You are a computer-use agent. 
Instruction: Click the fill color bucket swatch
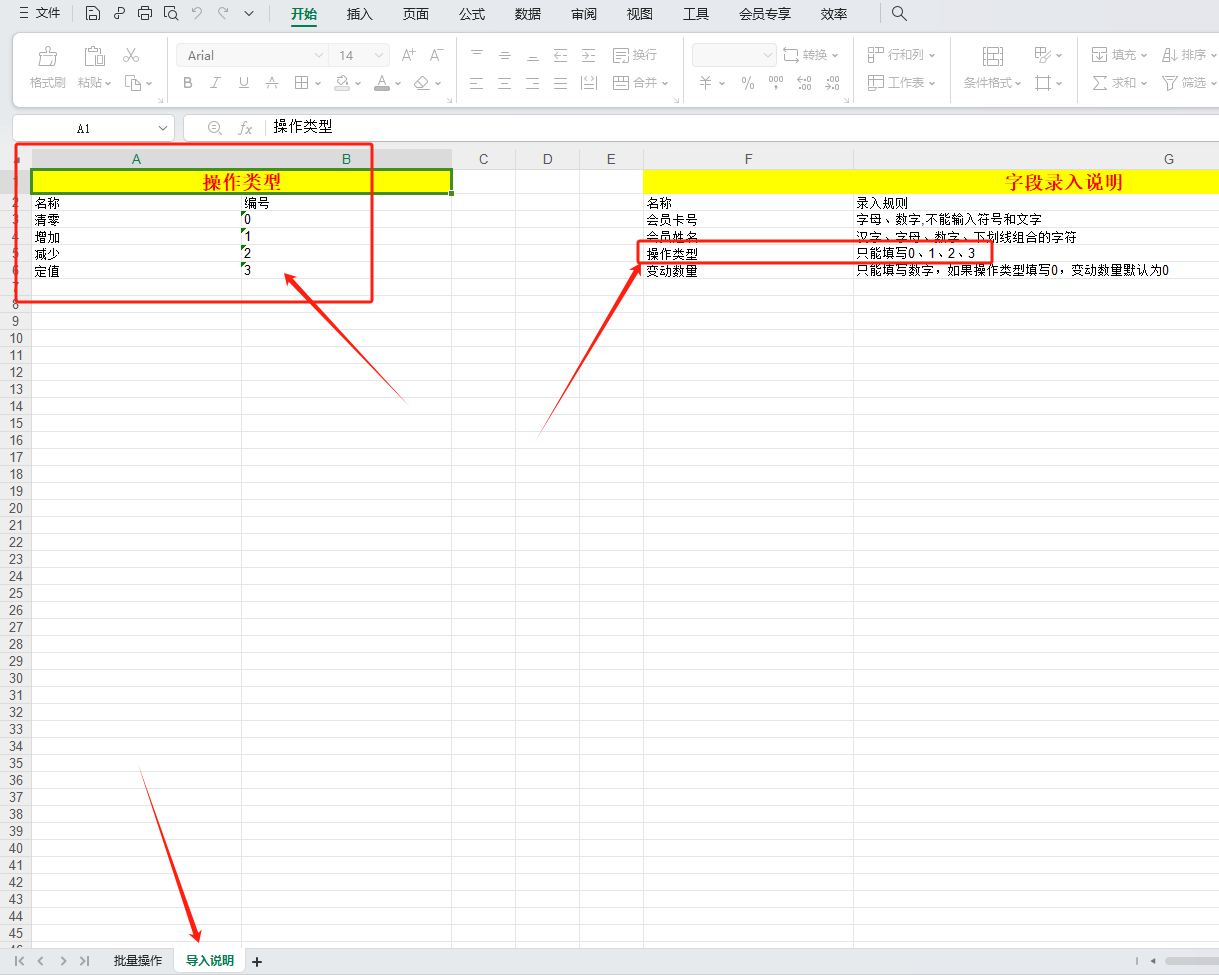(343, 83)
